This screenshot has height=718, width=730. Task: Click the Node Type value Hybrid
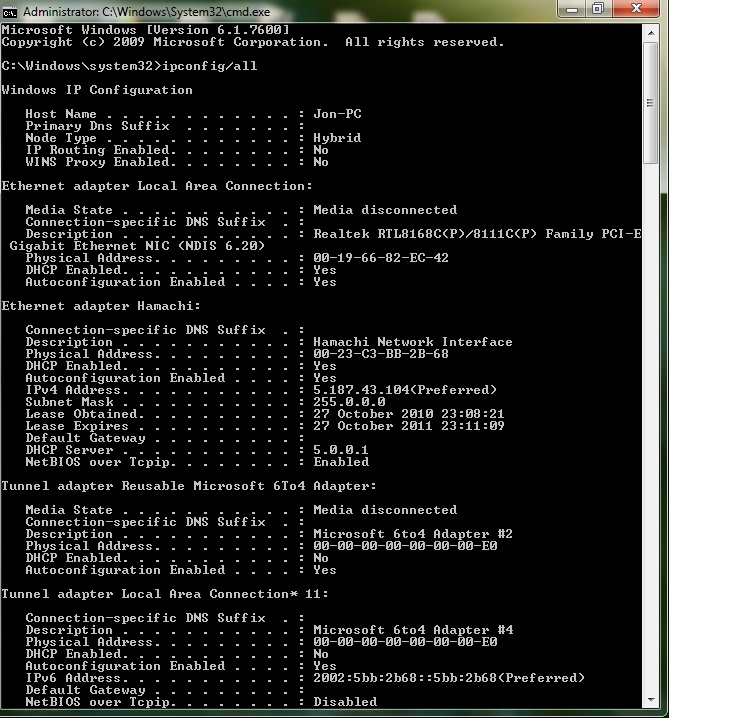pyautogui.click(x=337, y=138)
